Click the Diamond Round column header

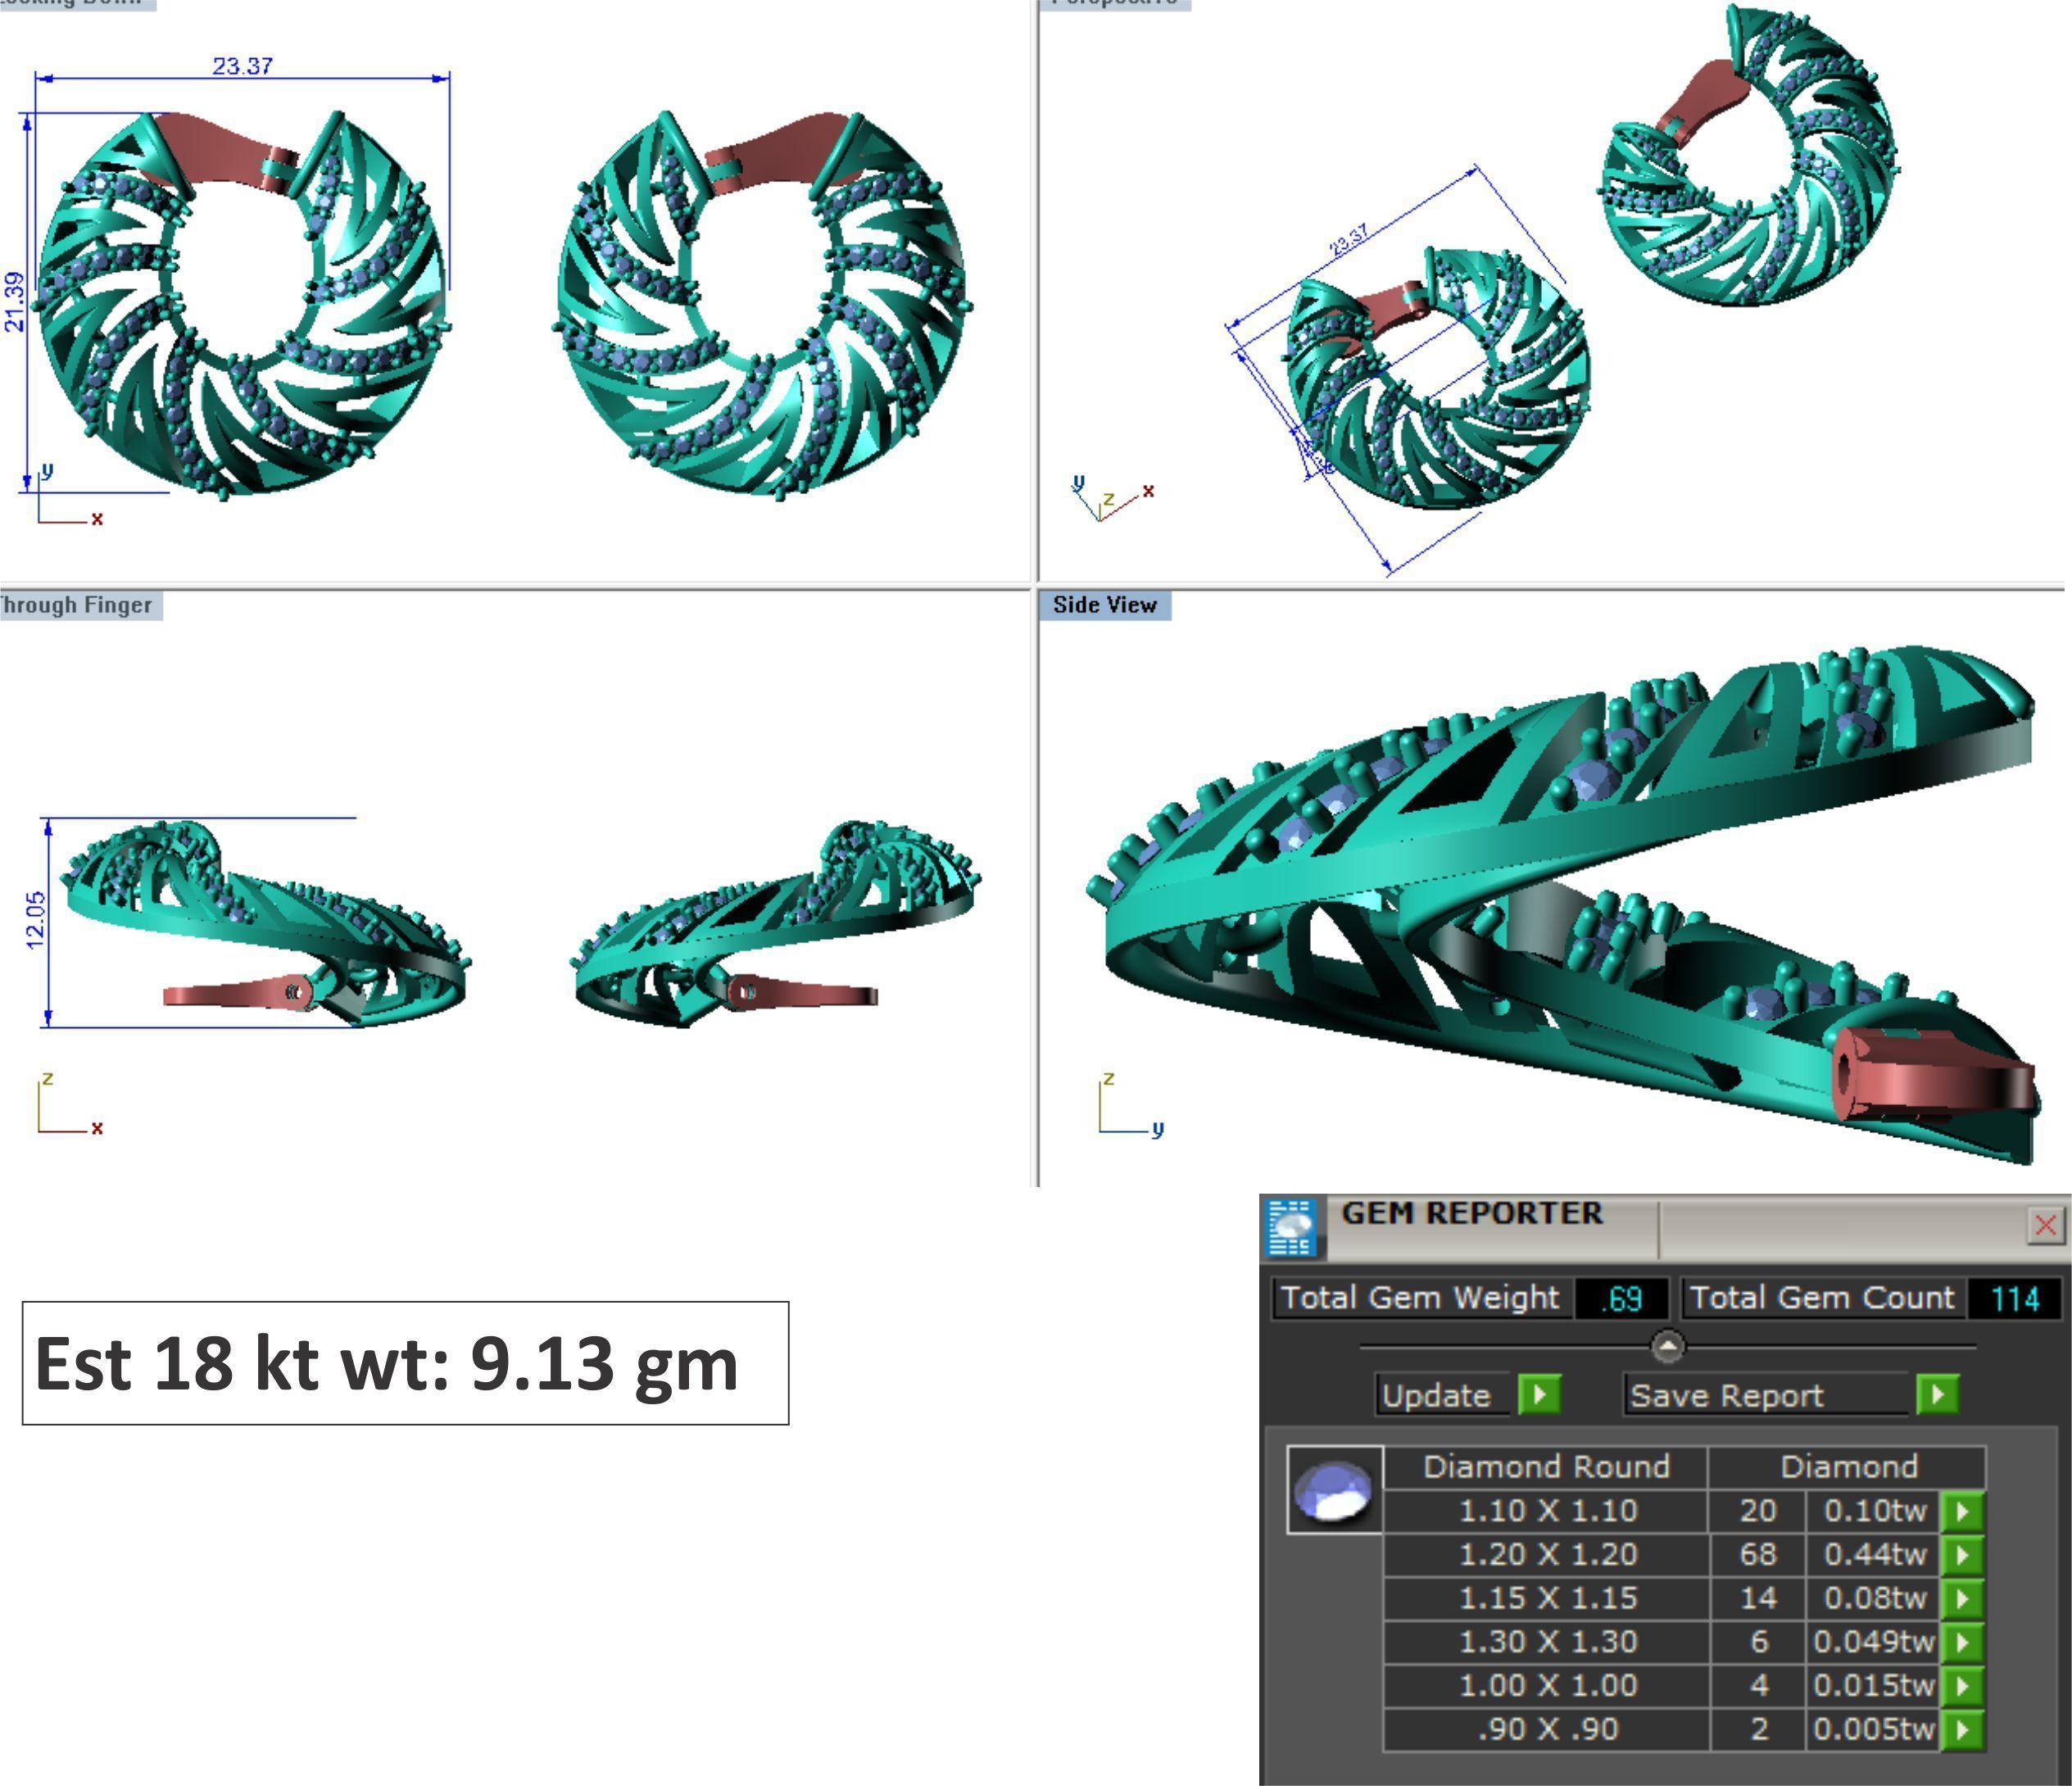tap(1546, 1467)
